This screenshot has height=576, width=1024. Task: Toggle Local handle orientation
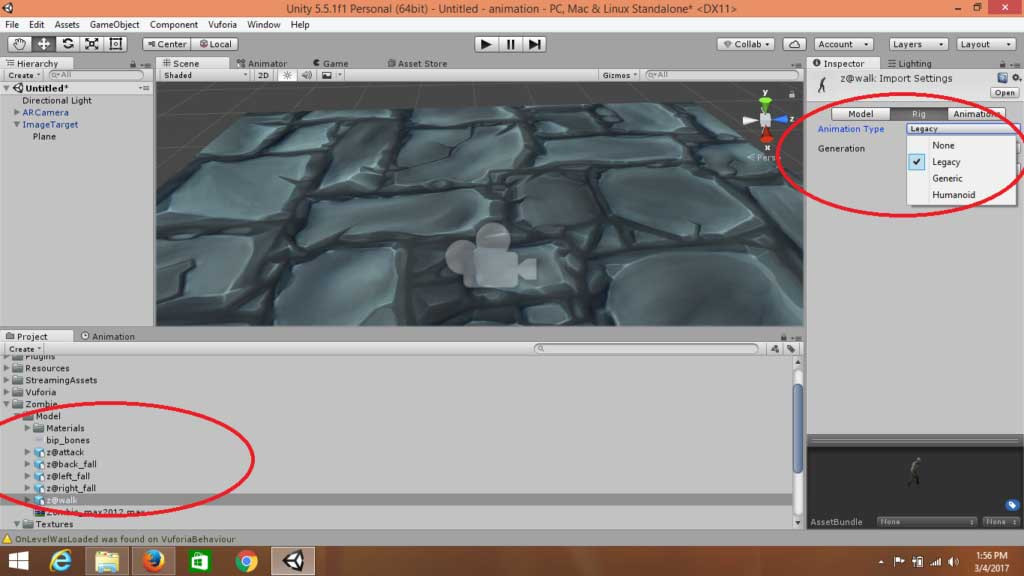click(x=216, y=43)
